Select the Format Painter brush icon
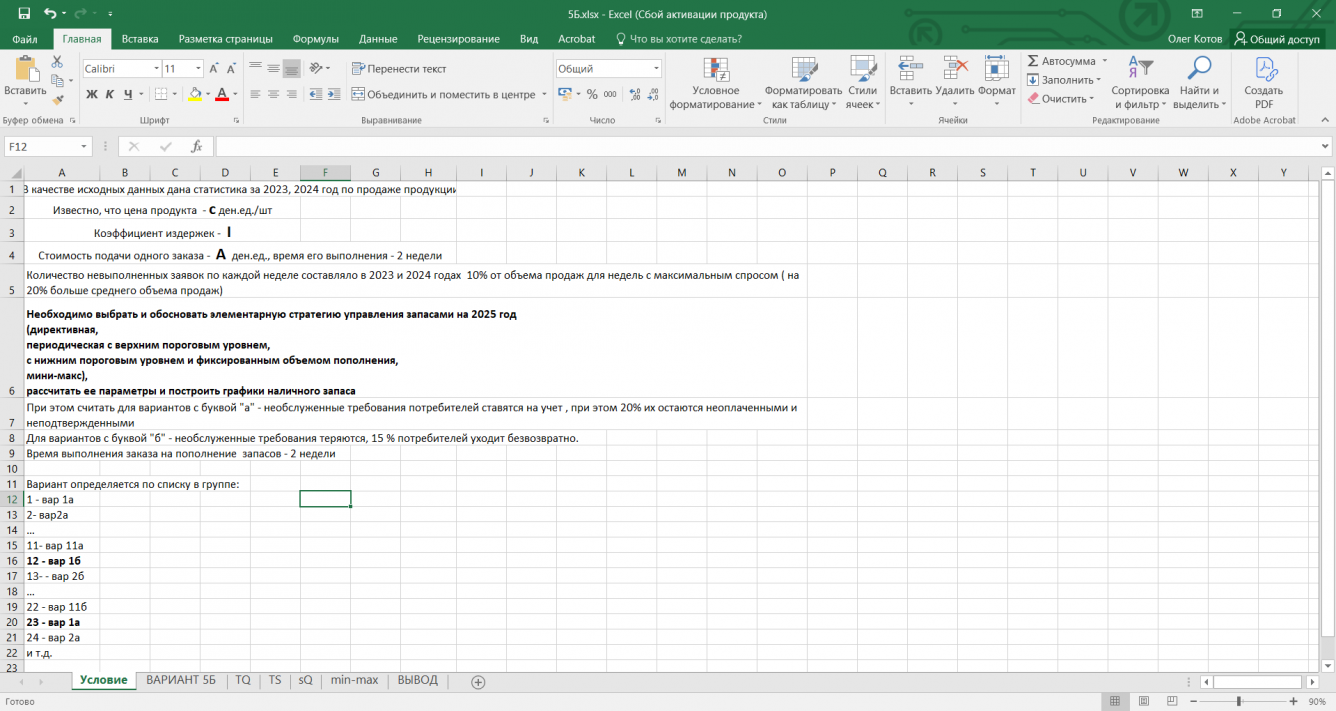Viewport: 1336px width, 711px height. (x=57, y=99)
